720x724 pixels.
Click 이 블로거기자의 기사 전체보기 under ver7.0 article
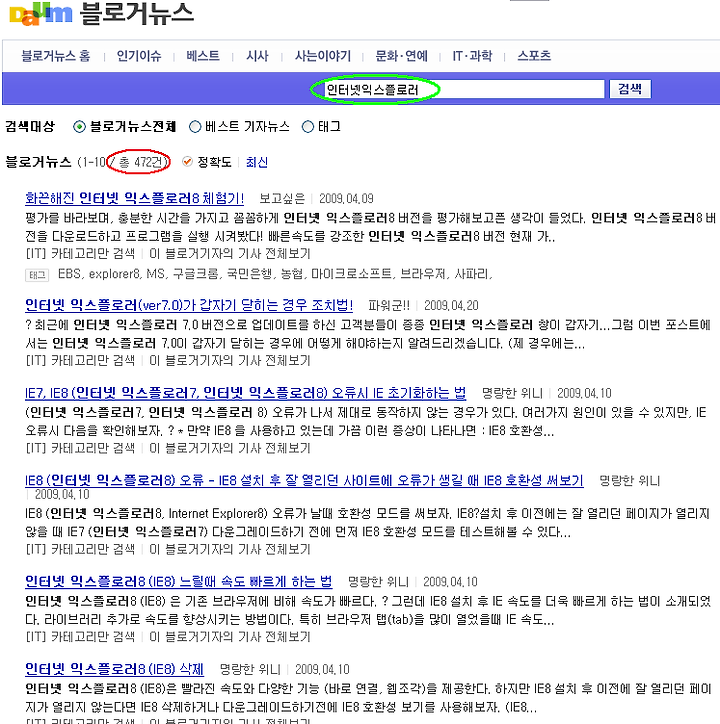pos(230,360)
